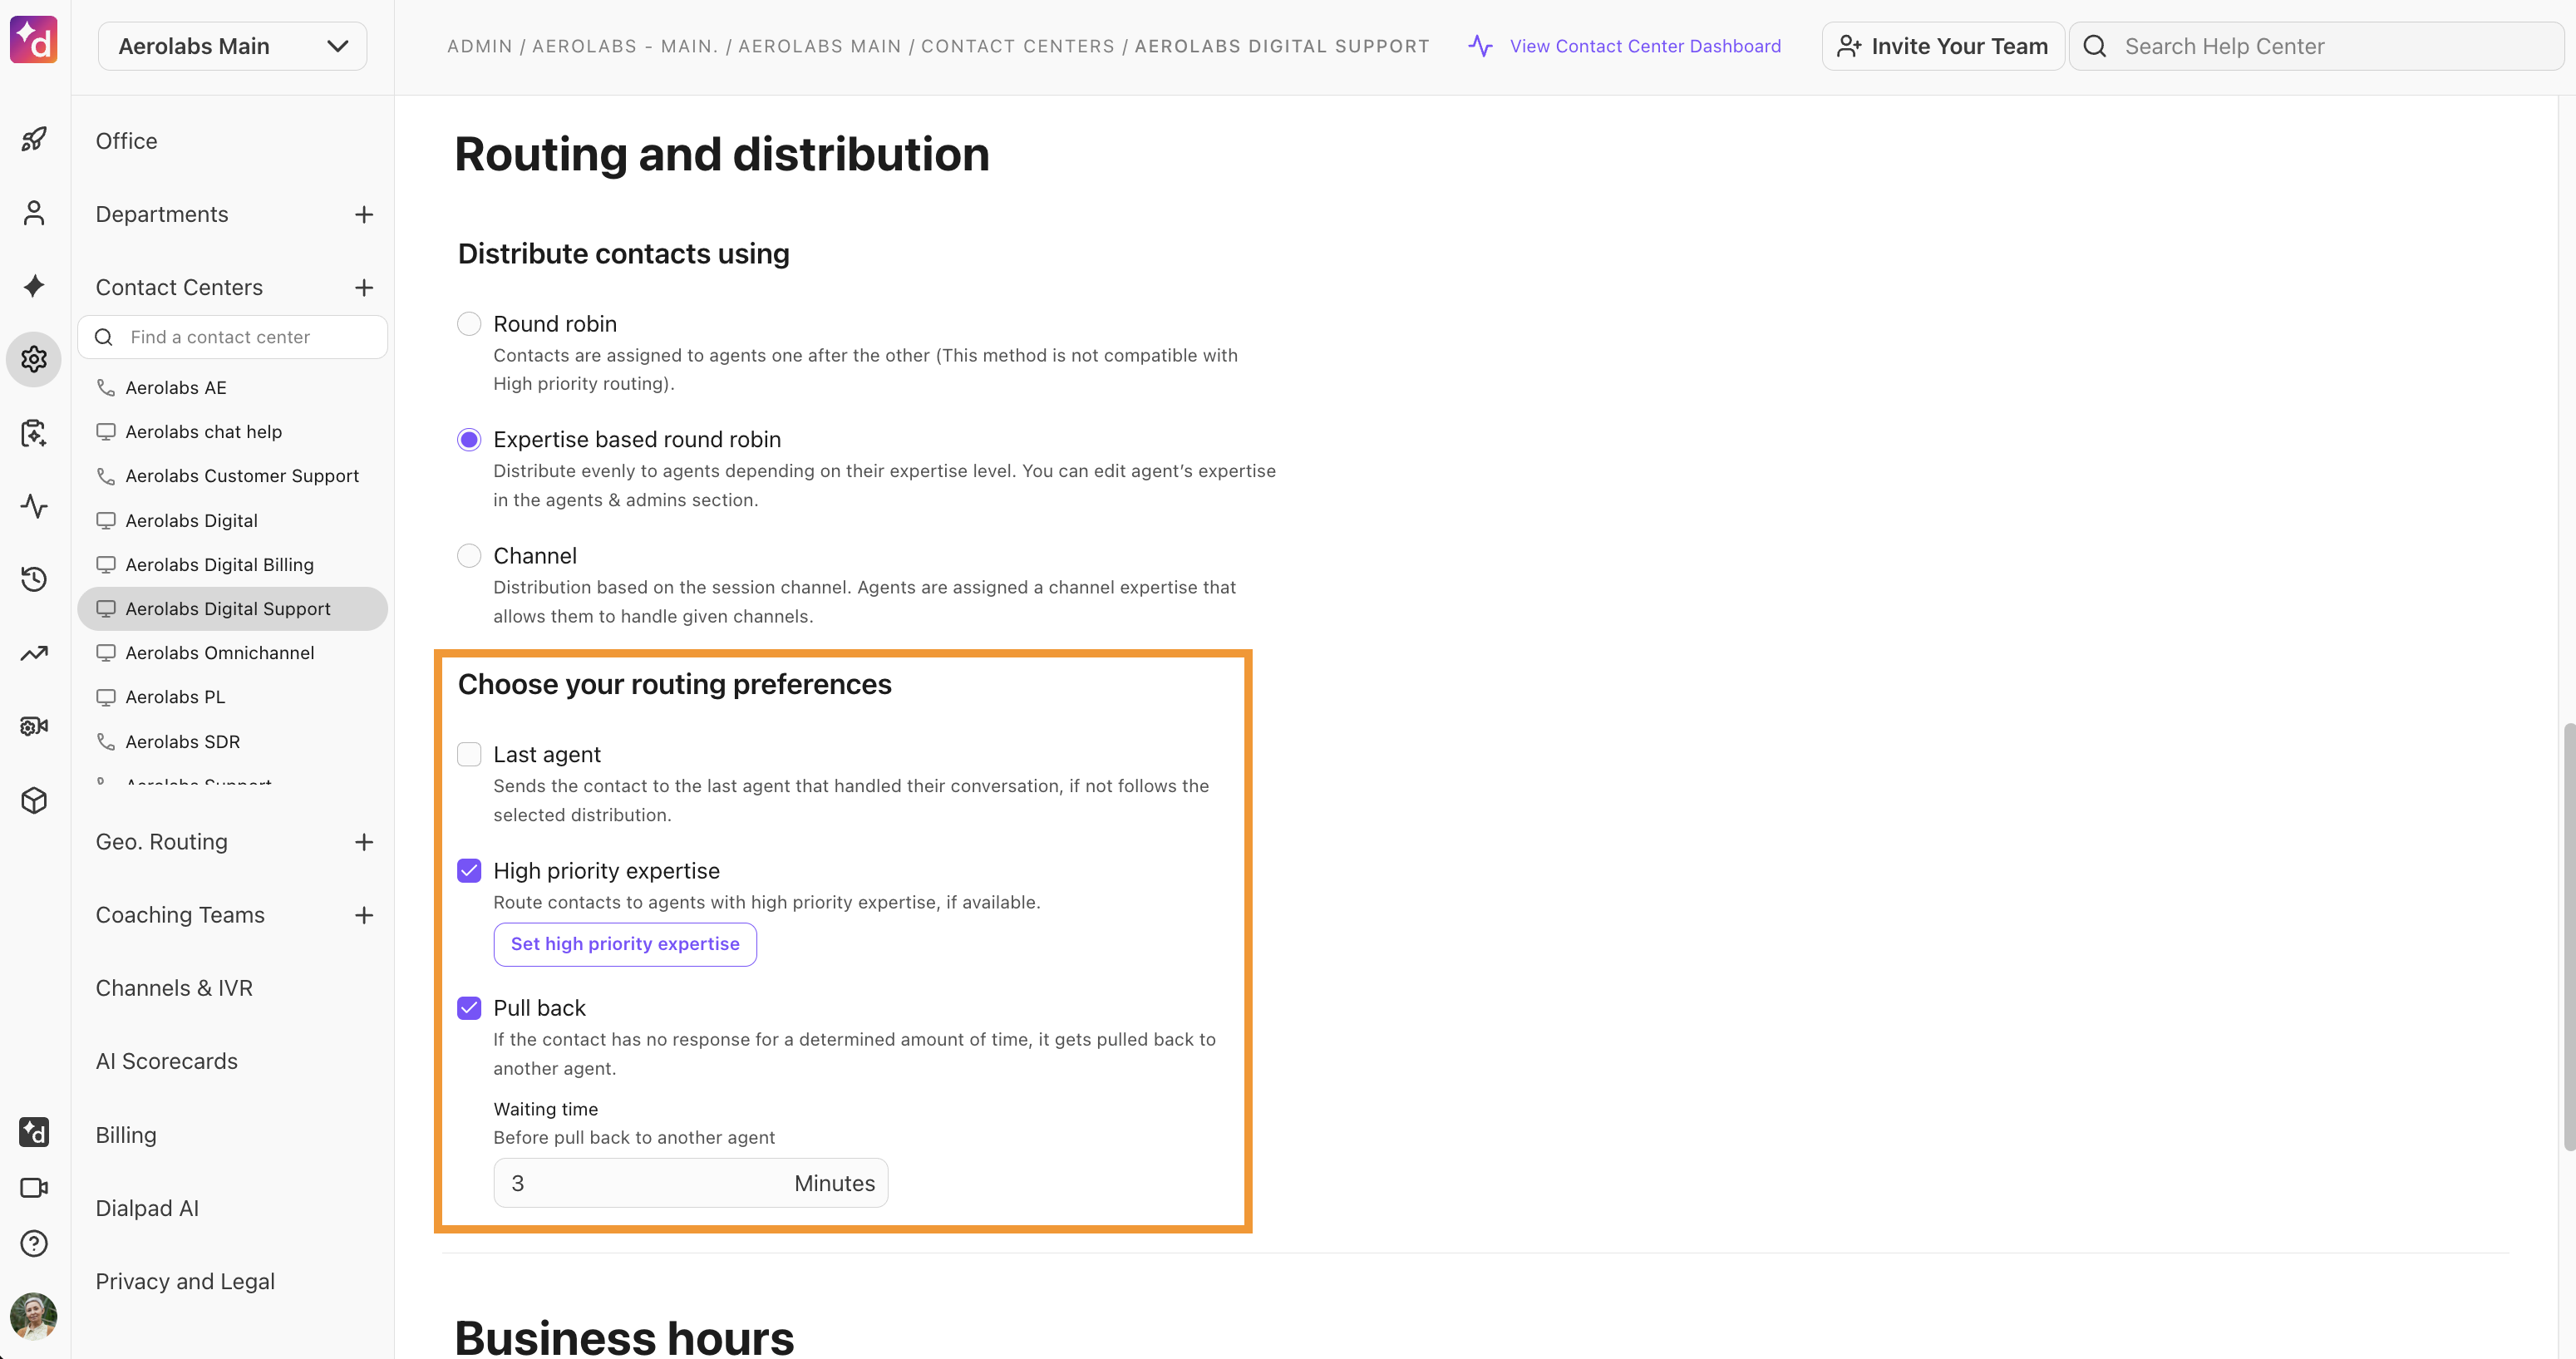Viewport: 2576px width, 1359px height.
Task: Select Expertise based round robin radio button
Action: pyautogui.click(x=469, y=440)
